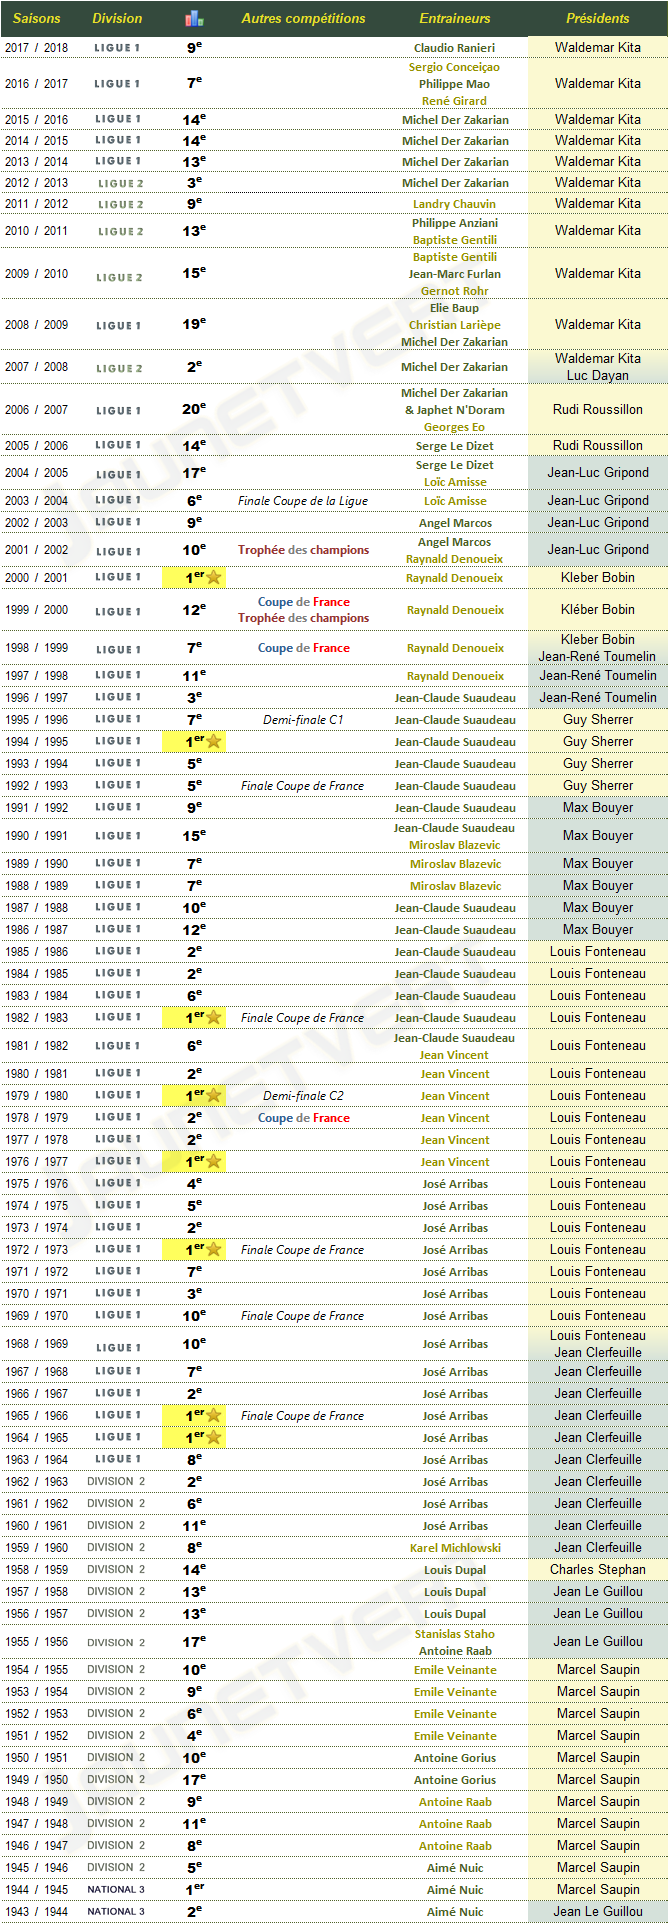Click the 1er ranking in the 1944/1945 row

(x=194, y=1890)
